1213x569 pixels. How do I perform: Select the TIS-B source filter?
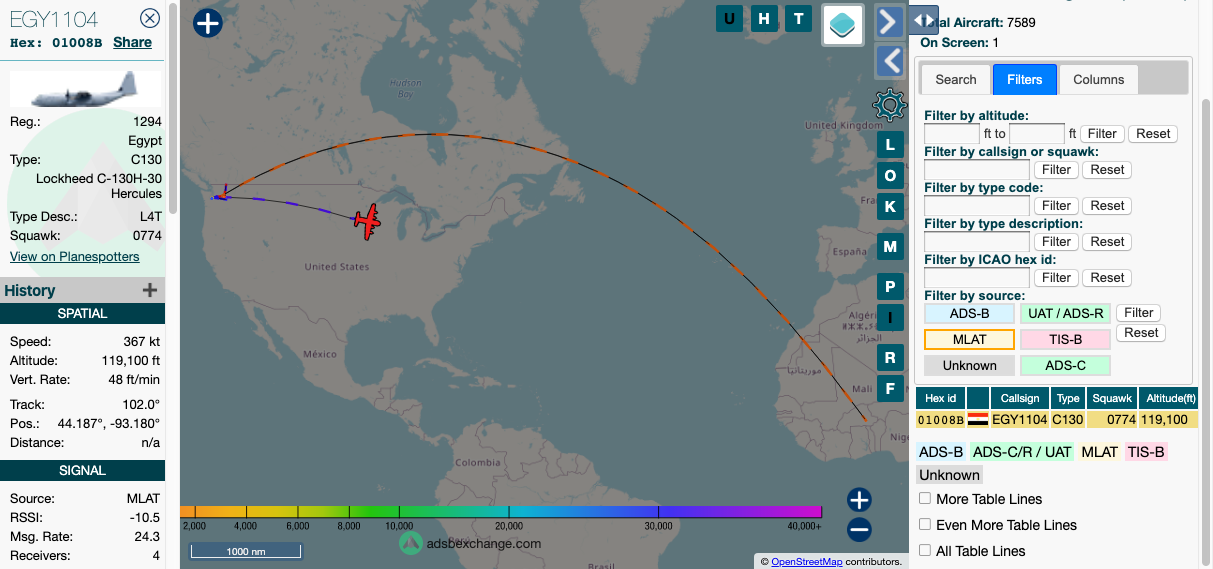point(1065,339)
